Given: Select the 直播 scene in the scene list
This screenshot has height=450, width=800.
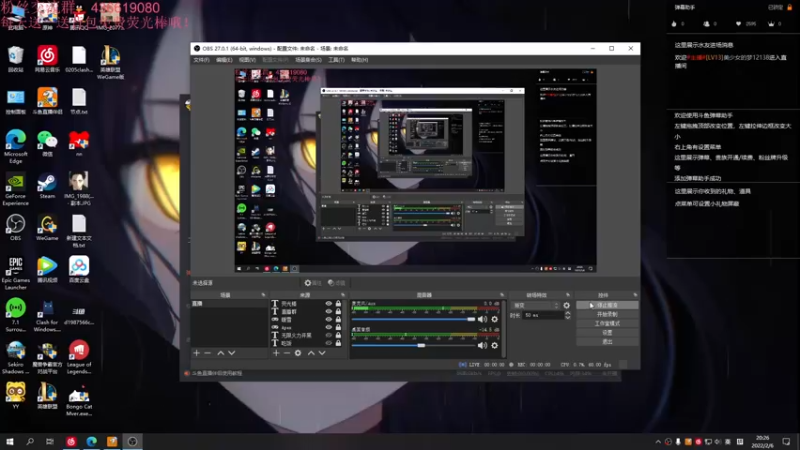Looking at the screenshot, I should [x=229, y=304].
